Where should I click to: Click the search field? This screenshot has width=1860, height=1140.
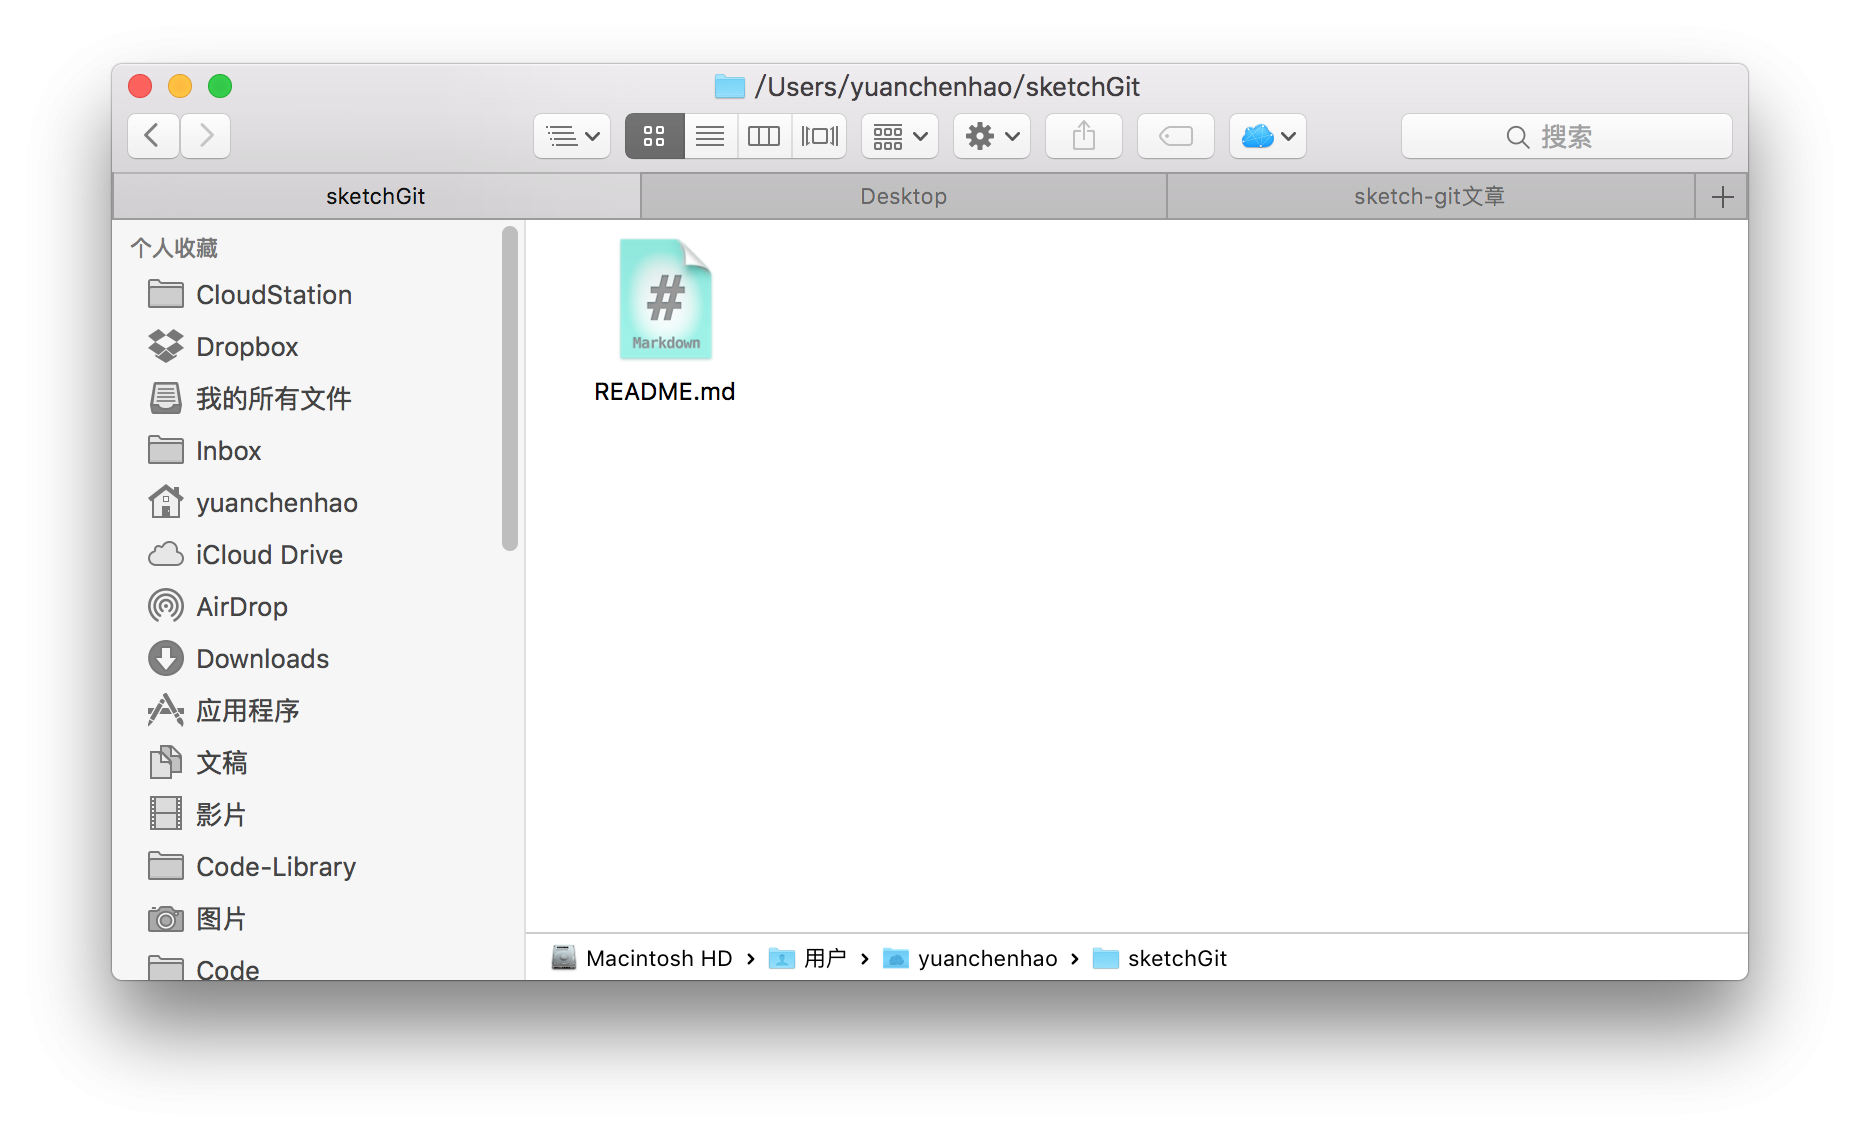[x=1567, y=136]
